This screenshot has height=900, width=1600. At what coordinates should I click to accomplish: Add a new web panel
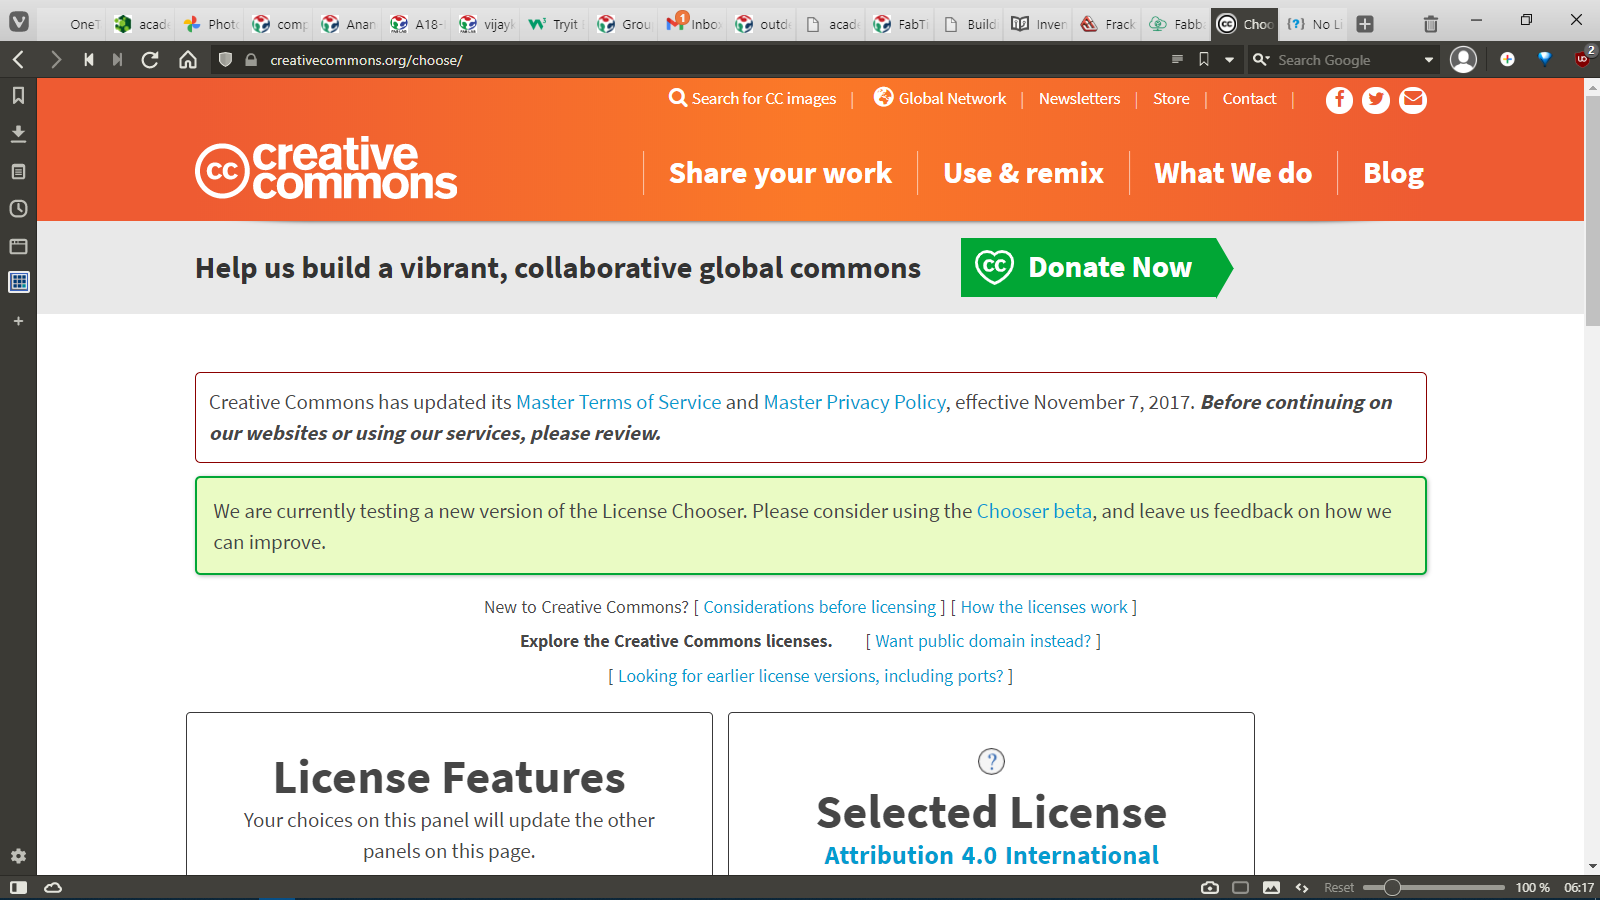(x=18, y=321)
